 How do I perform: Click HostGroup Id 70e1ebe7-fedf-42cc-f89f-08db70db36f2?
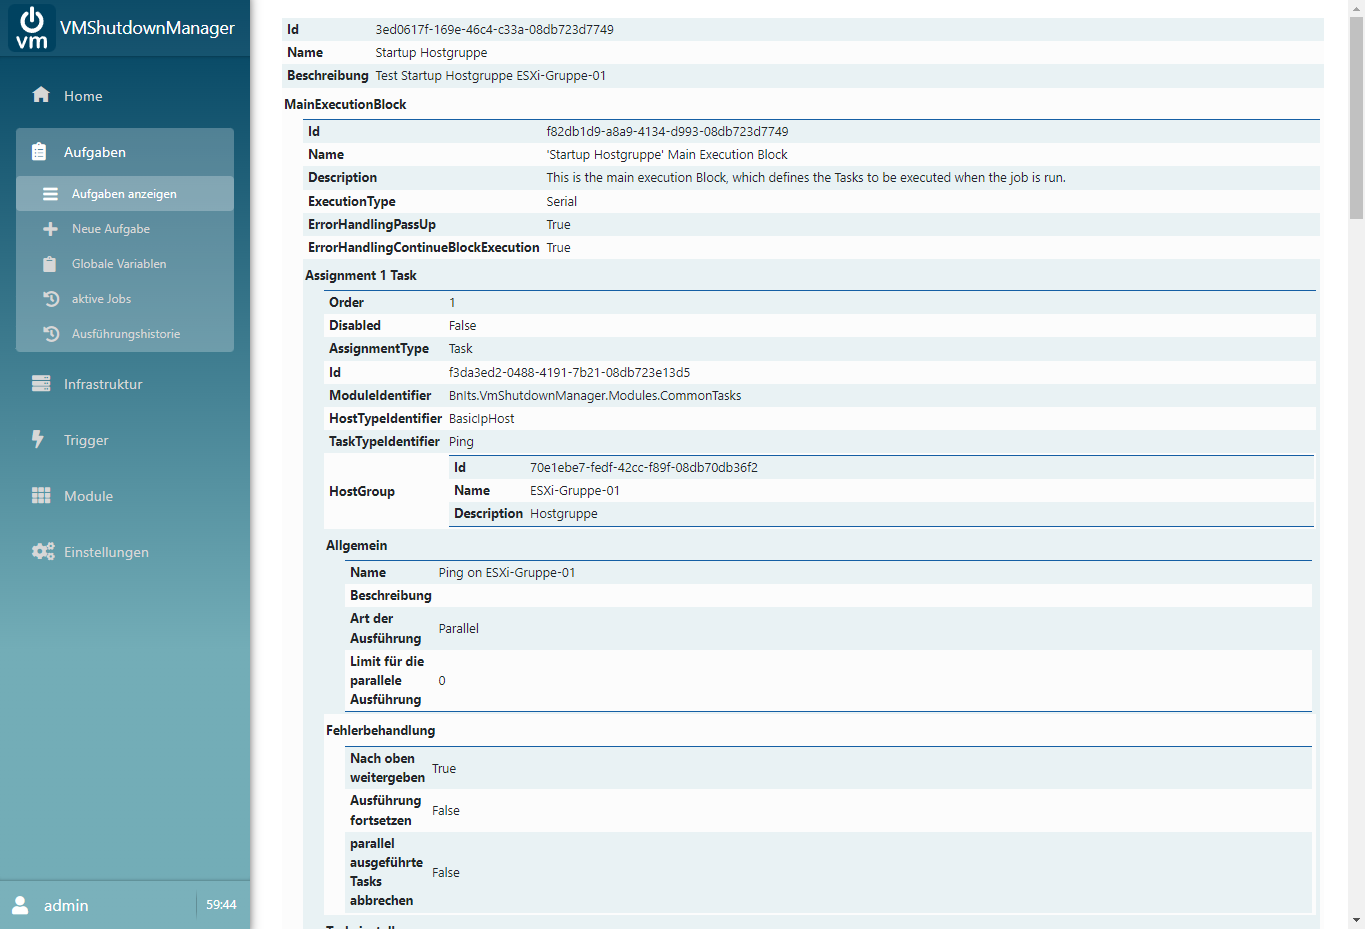click(x=644, y=468)
